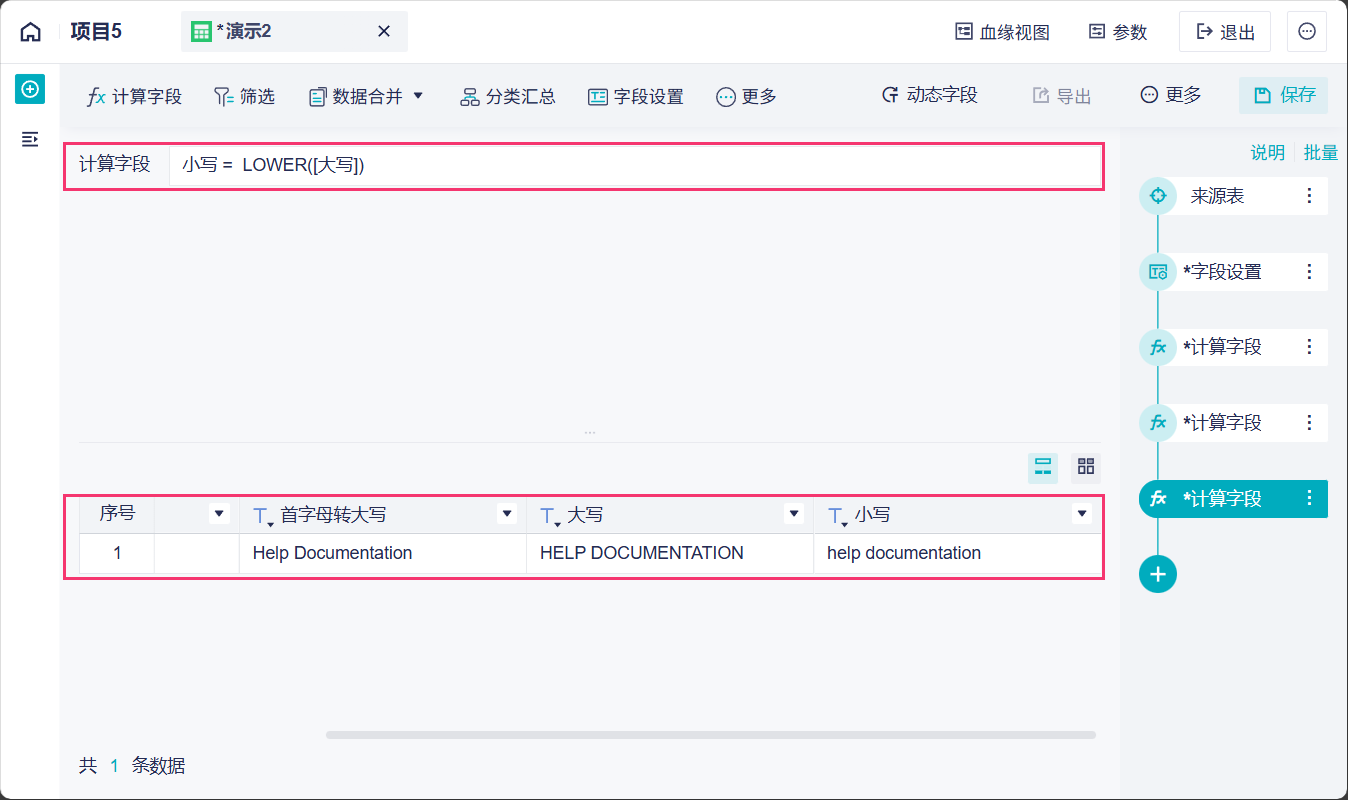
Task: Click the 计算字段 label beside formula
Action: [x=115, y=164]
